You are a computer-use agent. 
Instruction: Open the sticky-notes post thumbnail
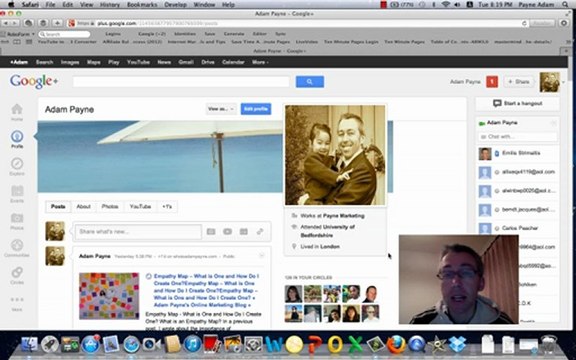tap(109, 296)
